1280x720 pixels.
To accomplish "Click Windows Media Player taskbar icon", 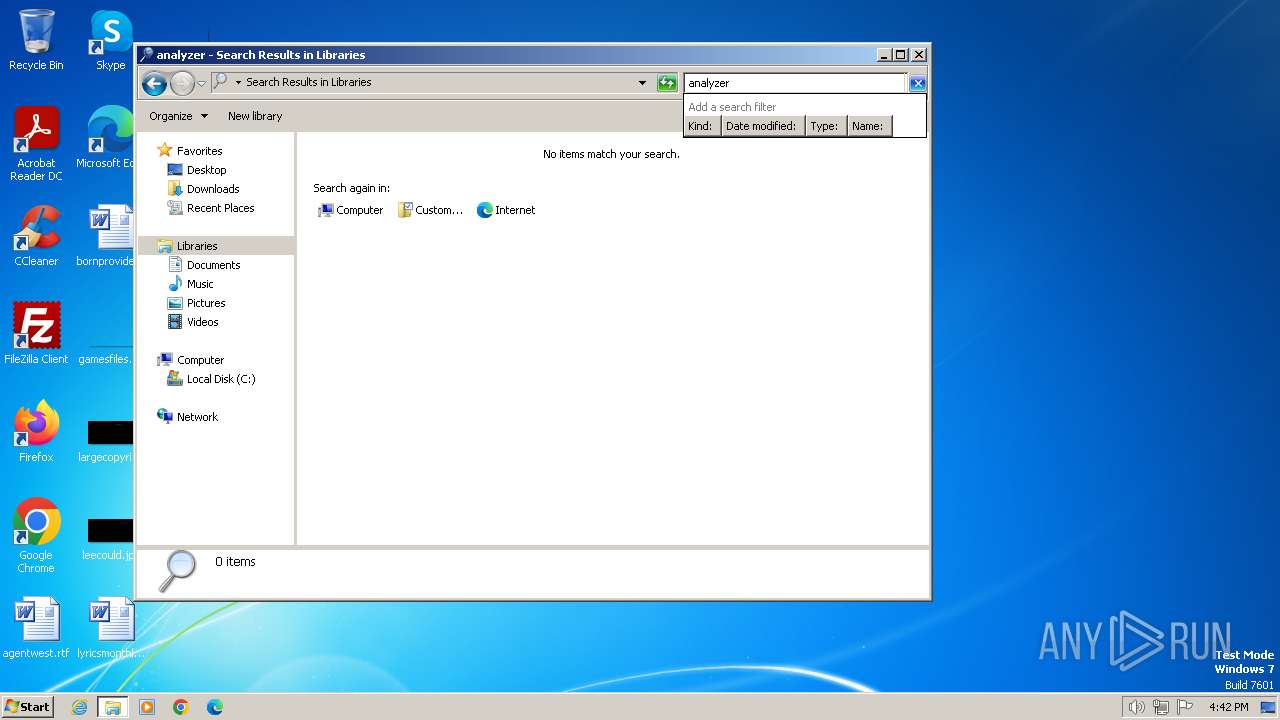I will point(147,707).
